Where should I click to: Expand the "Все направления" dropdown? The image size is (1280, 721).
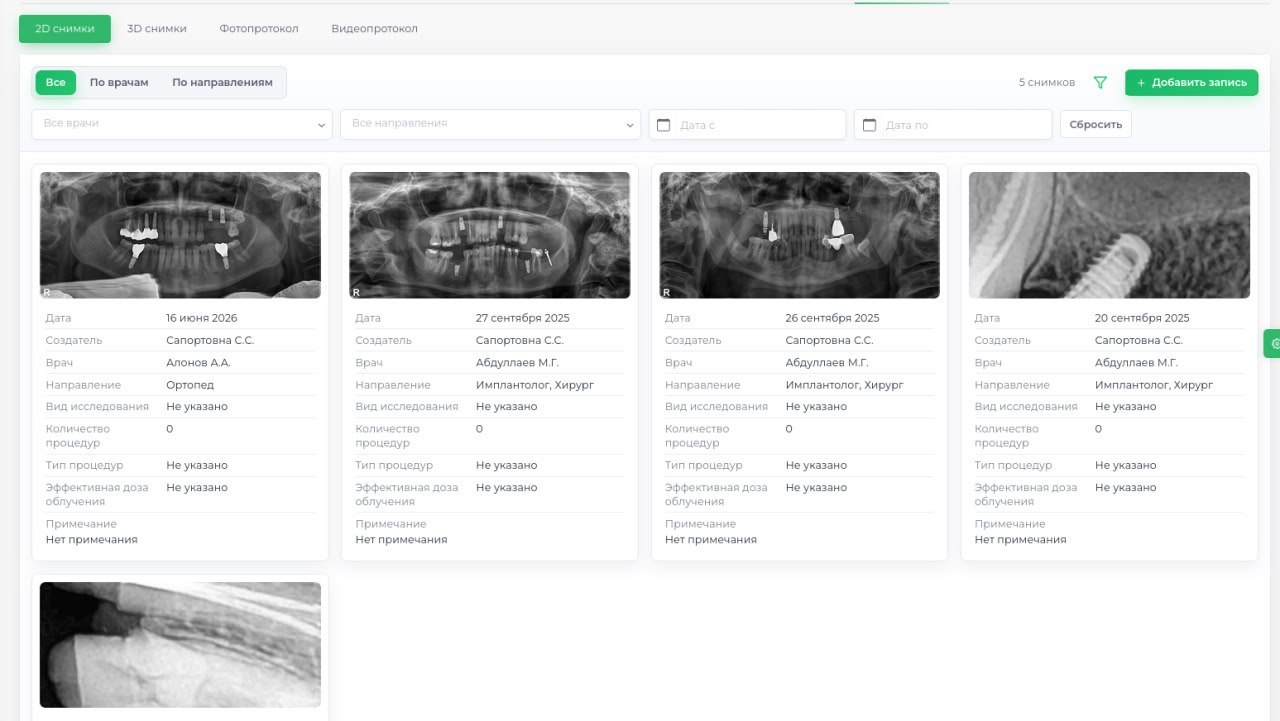click(490, 124)
